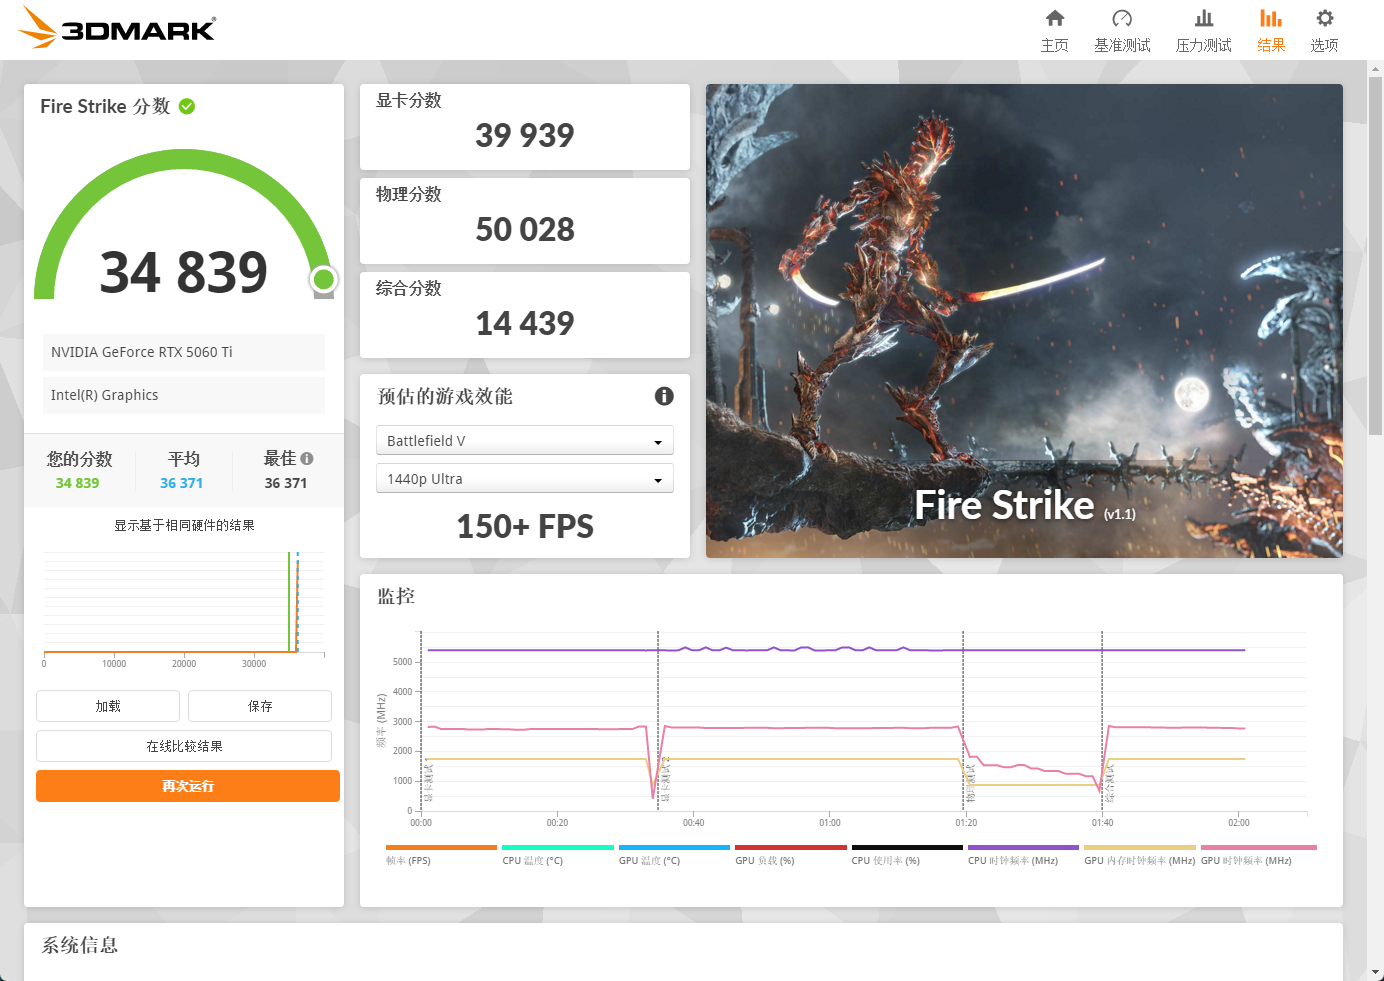Screen dimensions: 1384x981
Task: Open the Battlefield V game dropdown
Action: point(524,440)
